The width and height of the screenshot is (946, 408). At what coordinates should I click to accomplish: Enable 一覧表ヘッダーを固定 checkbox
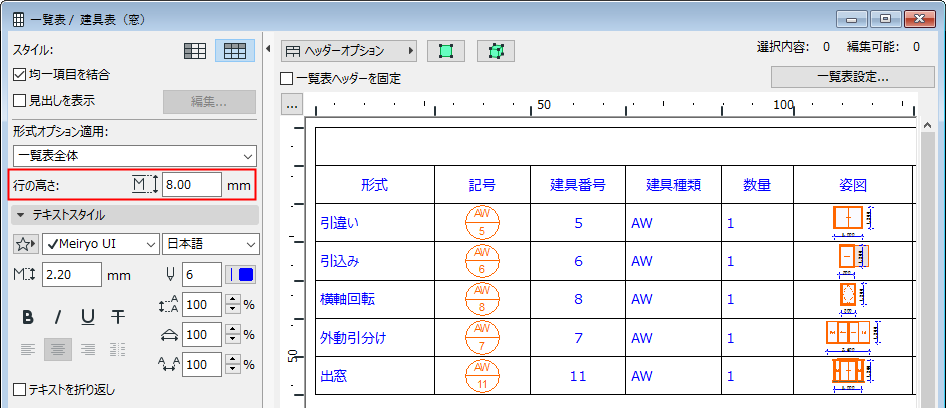click(287, 78)
